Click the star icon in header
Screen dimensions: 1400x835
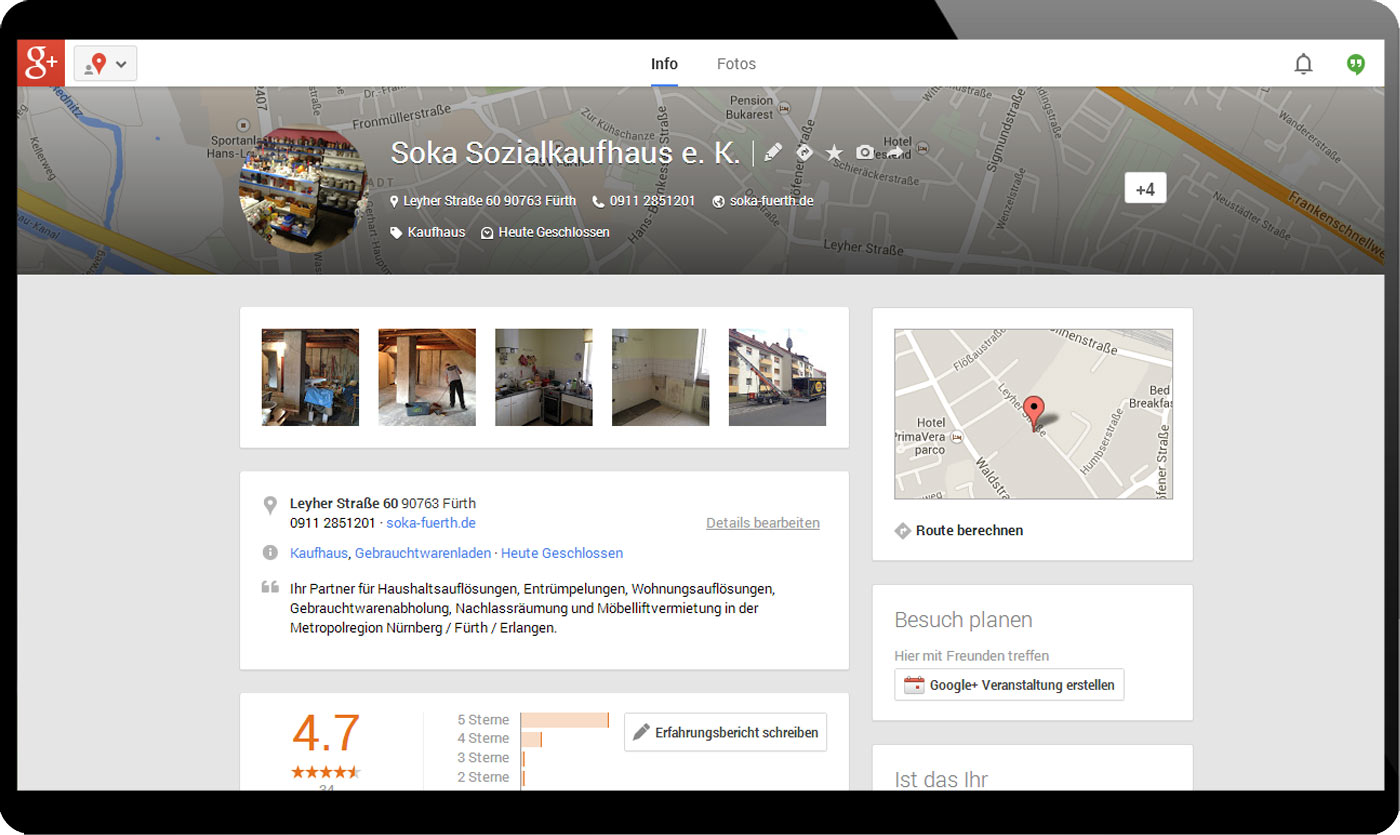tap(834, 152)
